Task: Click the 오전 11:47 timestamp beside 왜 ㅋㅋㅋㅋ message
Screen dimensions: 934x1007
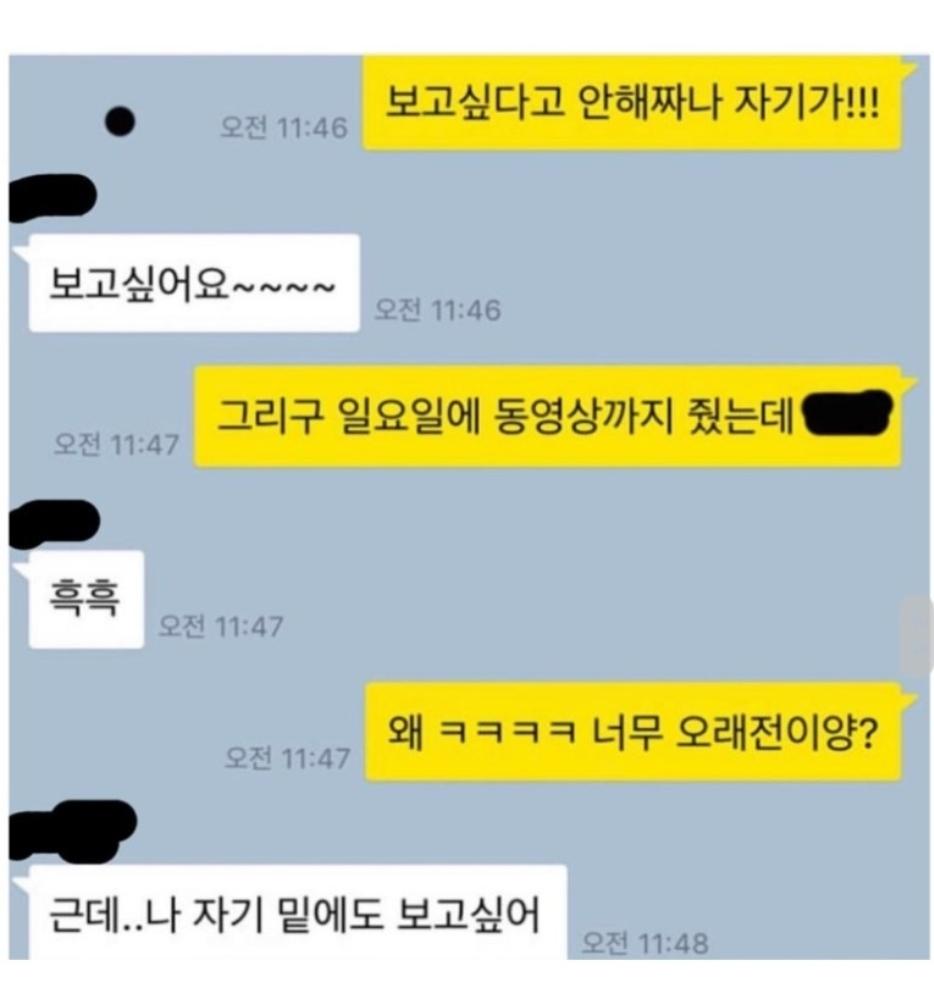Action: (287, 758)
